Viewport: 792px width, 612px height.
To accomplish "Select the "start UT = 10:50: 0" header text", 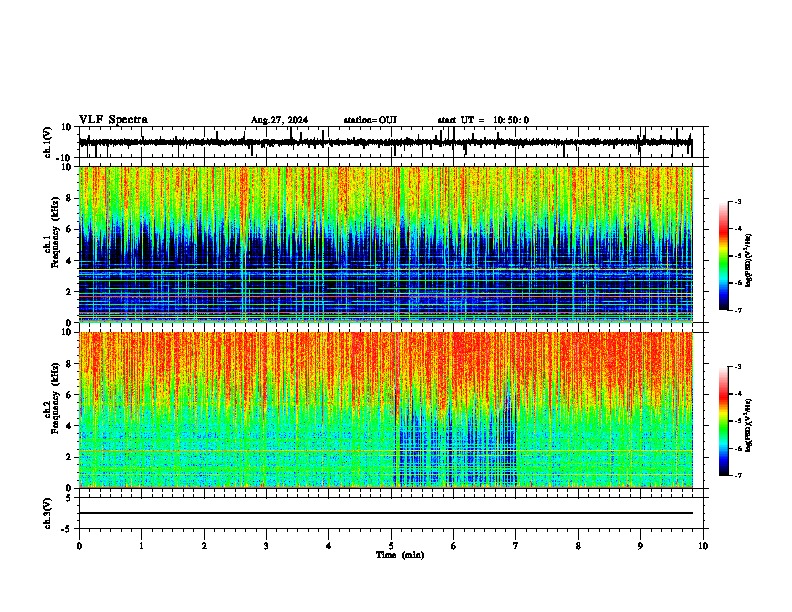I will (x=483, y=120).
